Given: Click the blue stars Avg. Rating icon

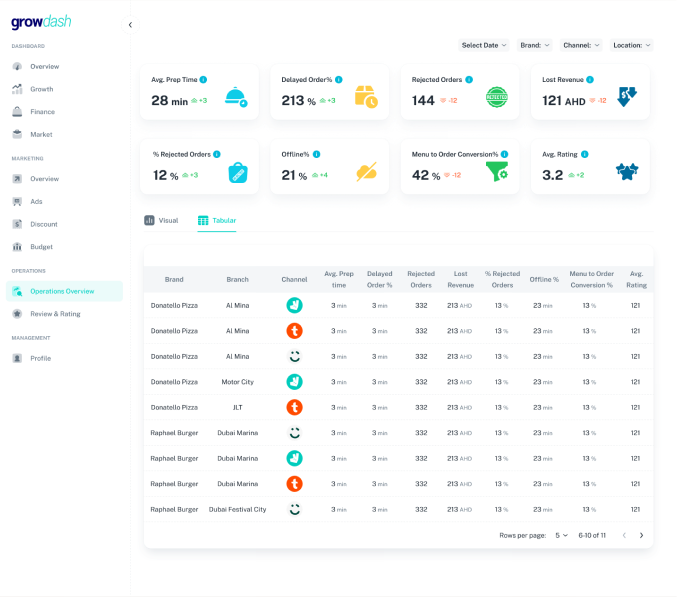Looking at the screenshot, I should click(x=627, y=171).
